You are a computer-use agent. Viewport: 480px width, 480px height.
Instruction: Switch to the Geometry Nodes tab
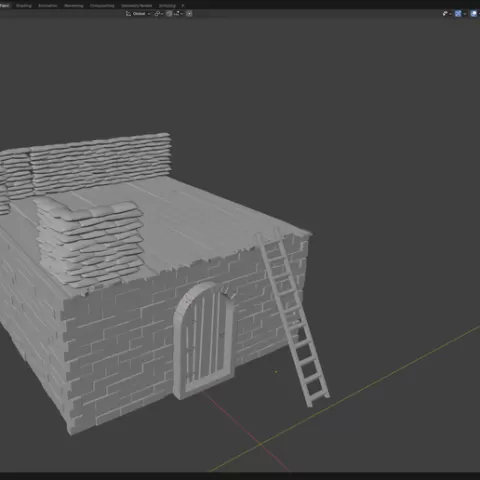[137, 6]
